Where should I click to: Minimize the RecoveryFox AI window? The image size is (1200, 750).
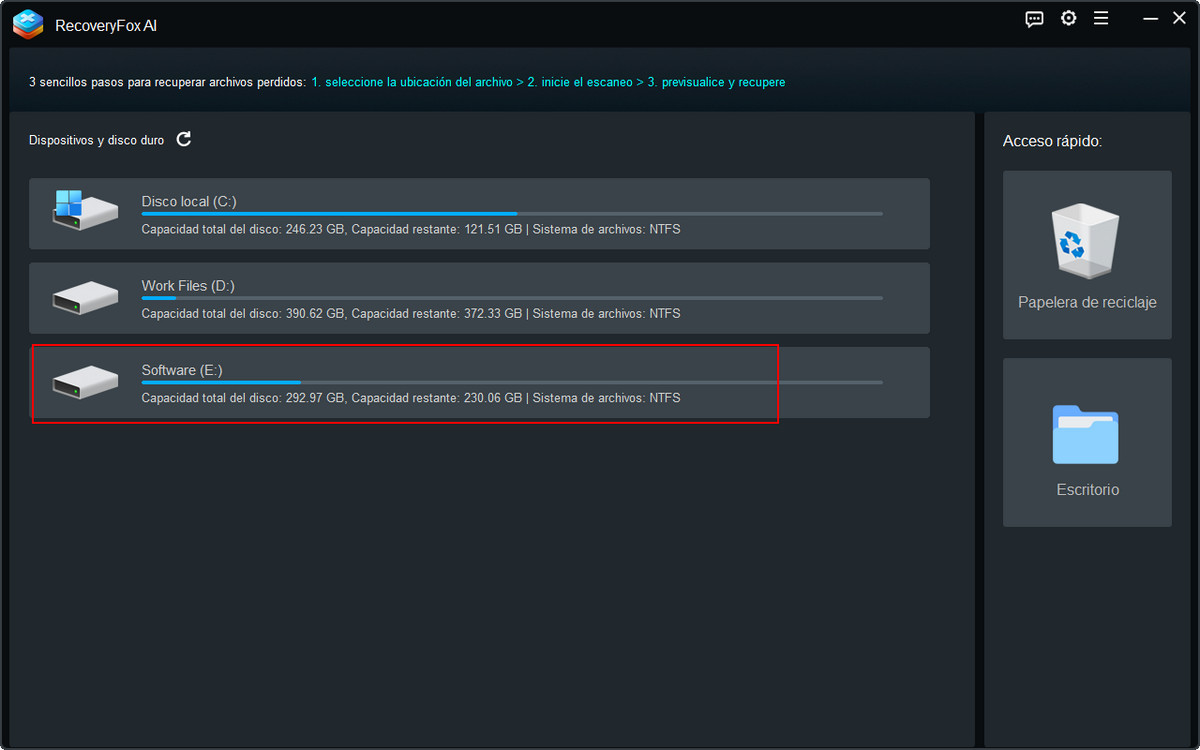1152,19
